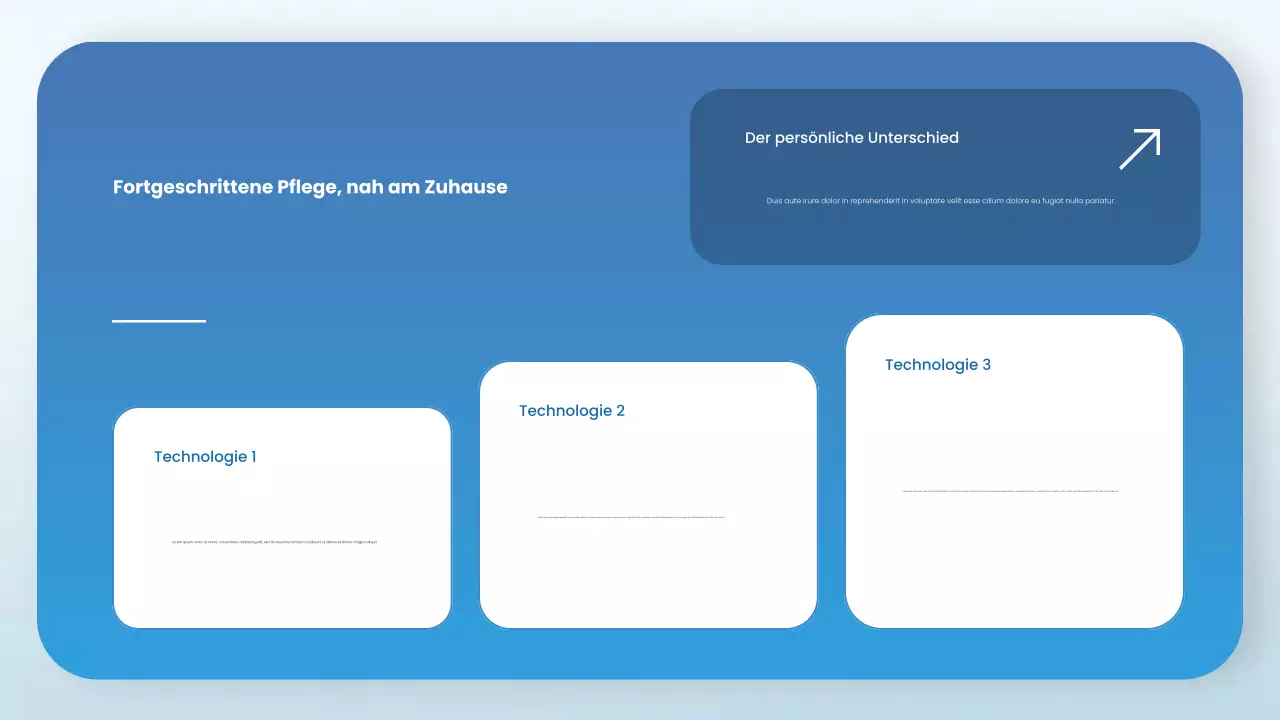Click the tiny body text in Technologie 3 card

pyautogui.click(x=1010, y=491)
